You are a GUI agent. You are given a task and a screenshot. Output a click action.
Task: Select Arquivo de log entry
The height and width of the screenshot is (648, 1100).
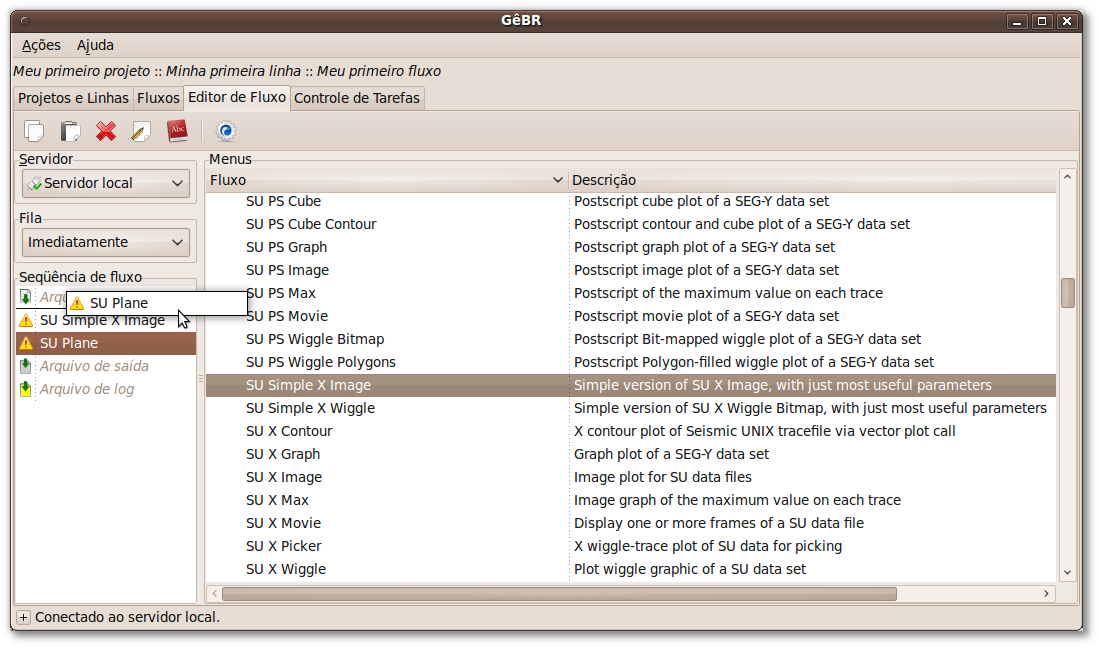106,389
